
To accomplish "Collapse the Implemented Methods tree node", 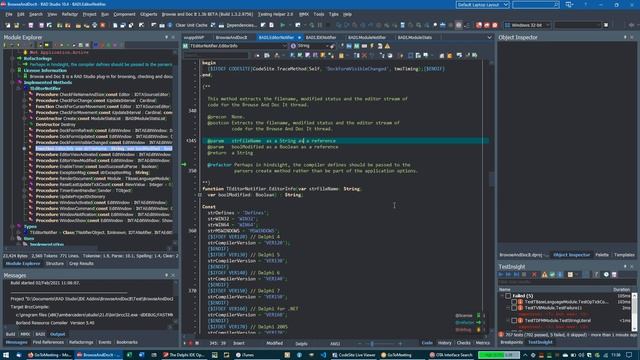I will (x=12, y=82).
